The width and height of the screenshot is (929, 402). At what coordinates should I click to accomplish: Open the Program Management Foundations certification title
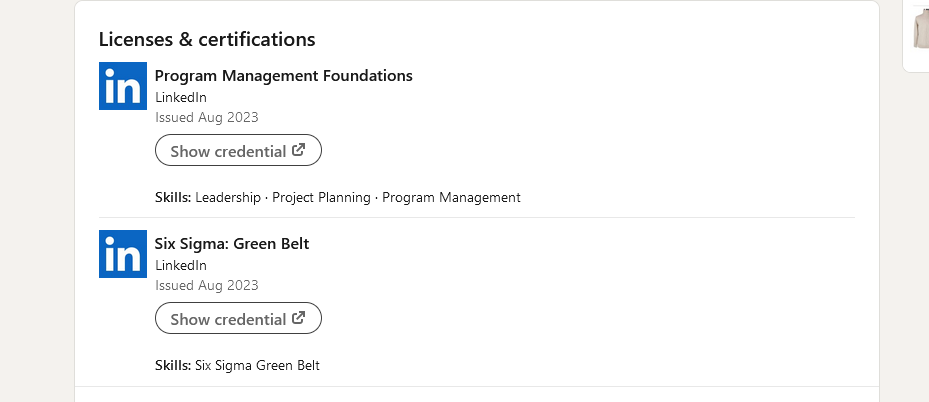pos(284,76)
